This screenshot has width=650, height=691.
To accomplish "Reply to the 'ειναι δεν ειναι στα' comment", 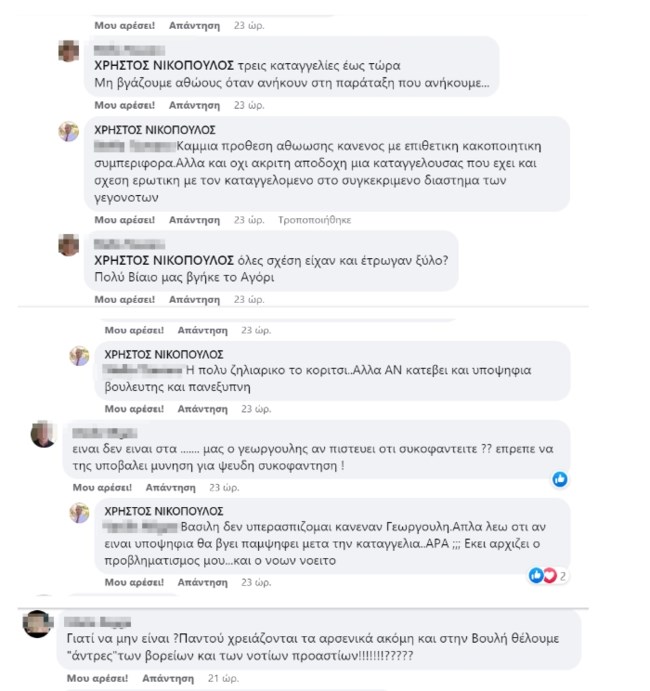I will tap(170, 487).
